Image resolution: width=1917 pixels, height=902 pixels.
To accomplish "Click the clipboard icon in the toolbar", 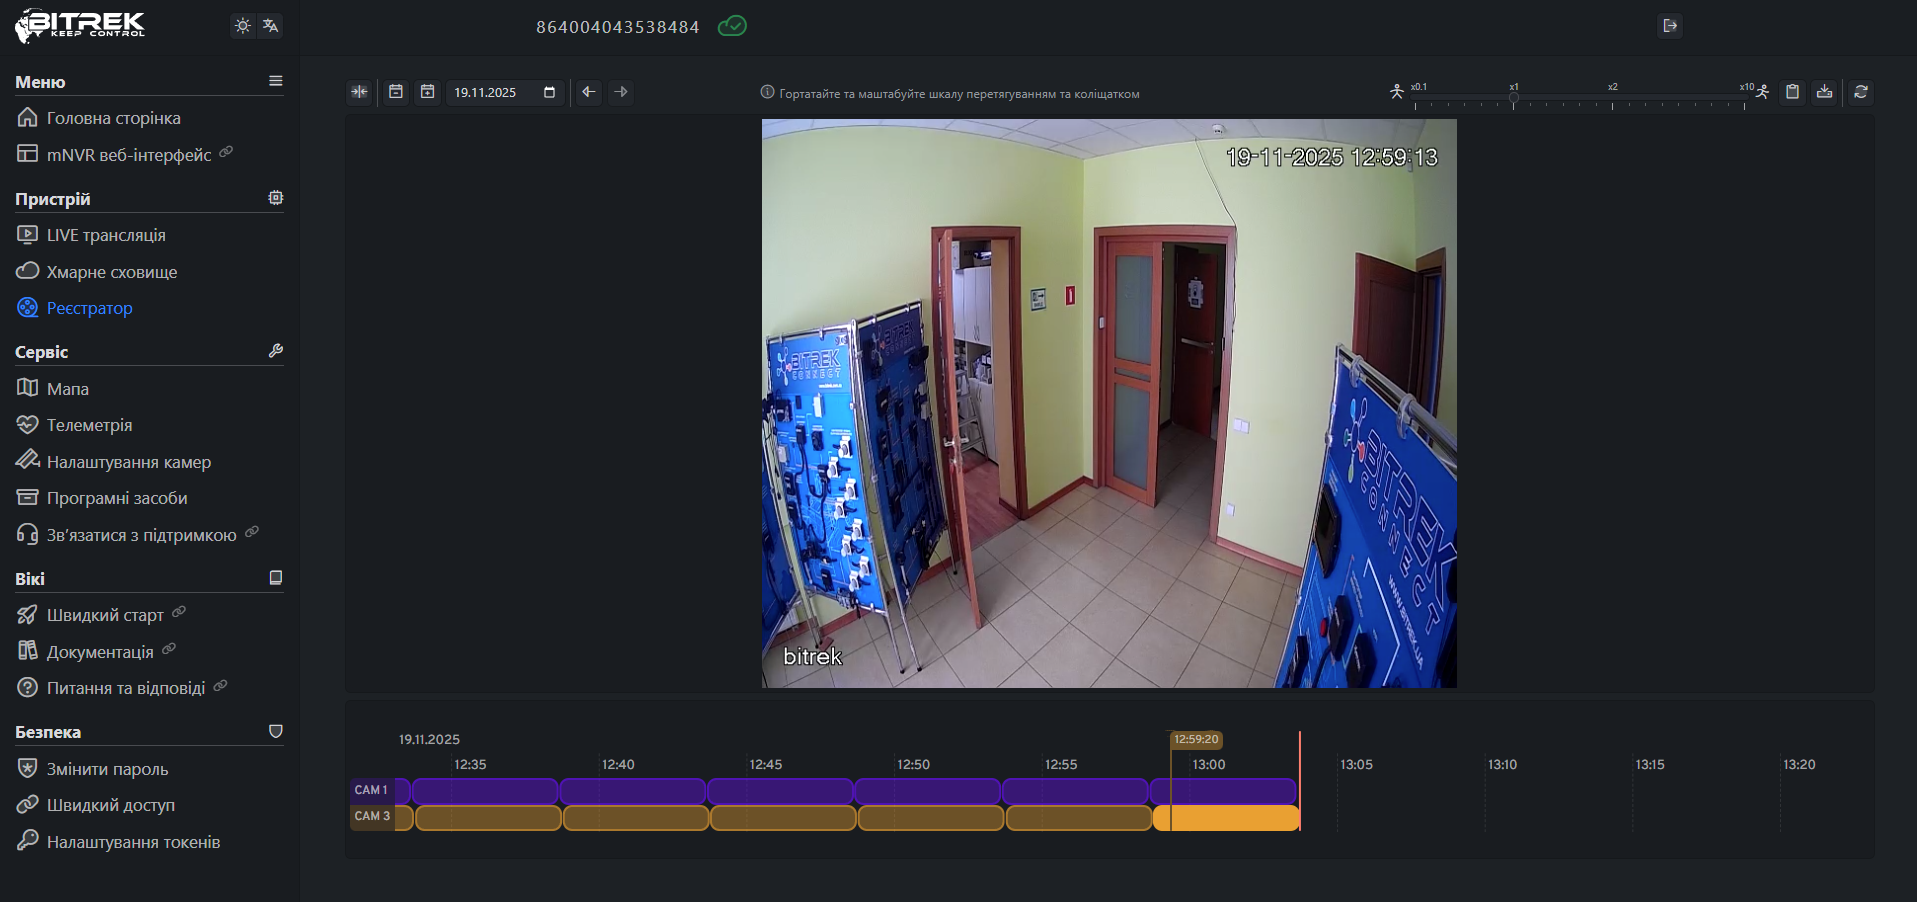I will coord(1792,92).
